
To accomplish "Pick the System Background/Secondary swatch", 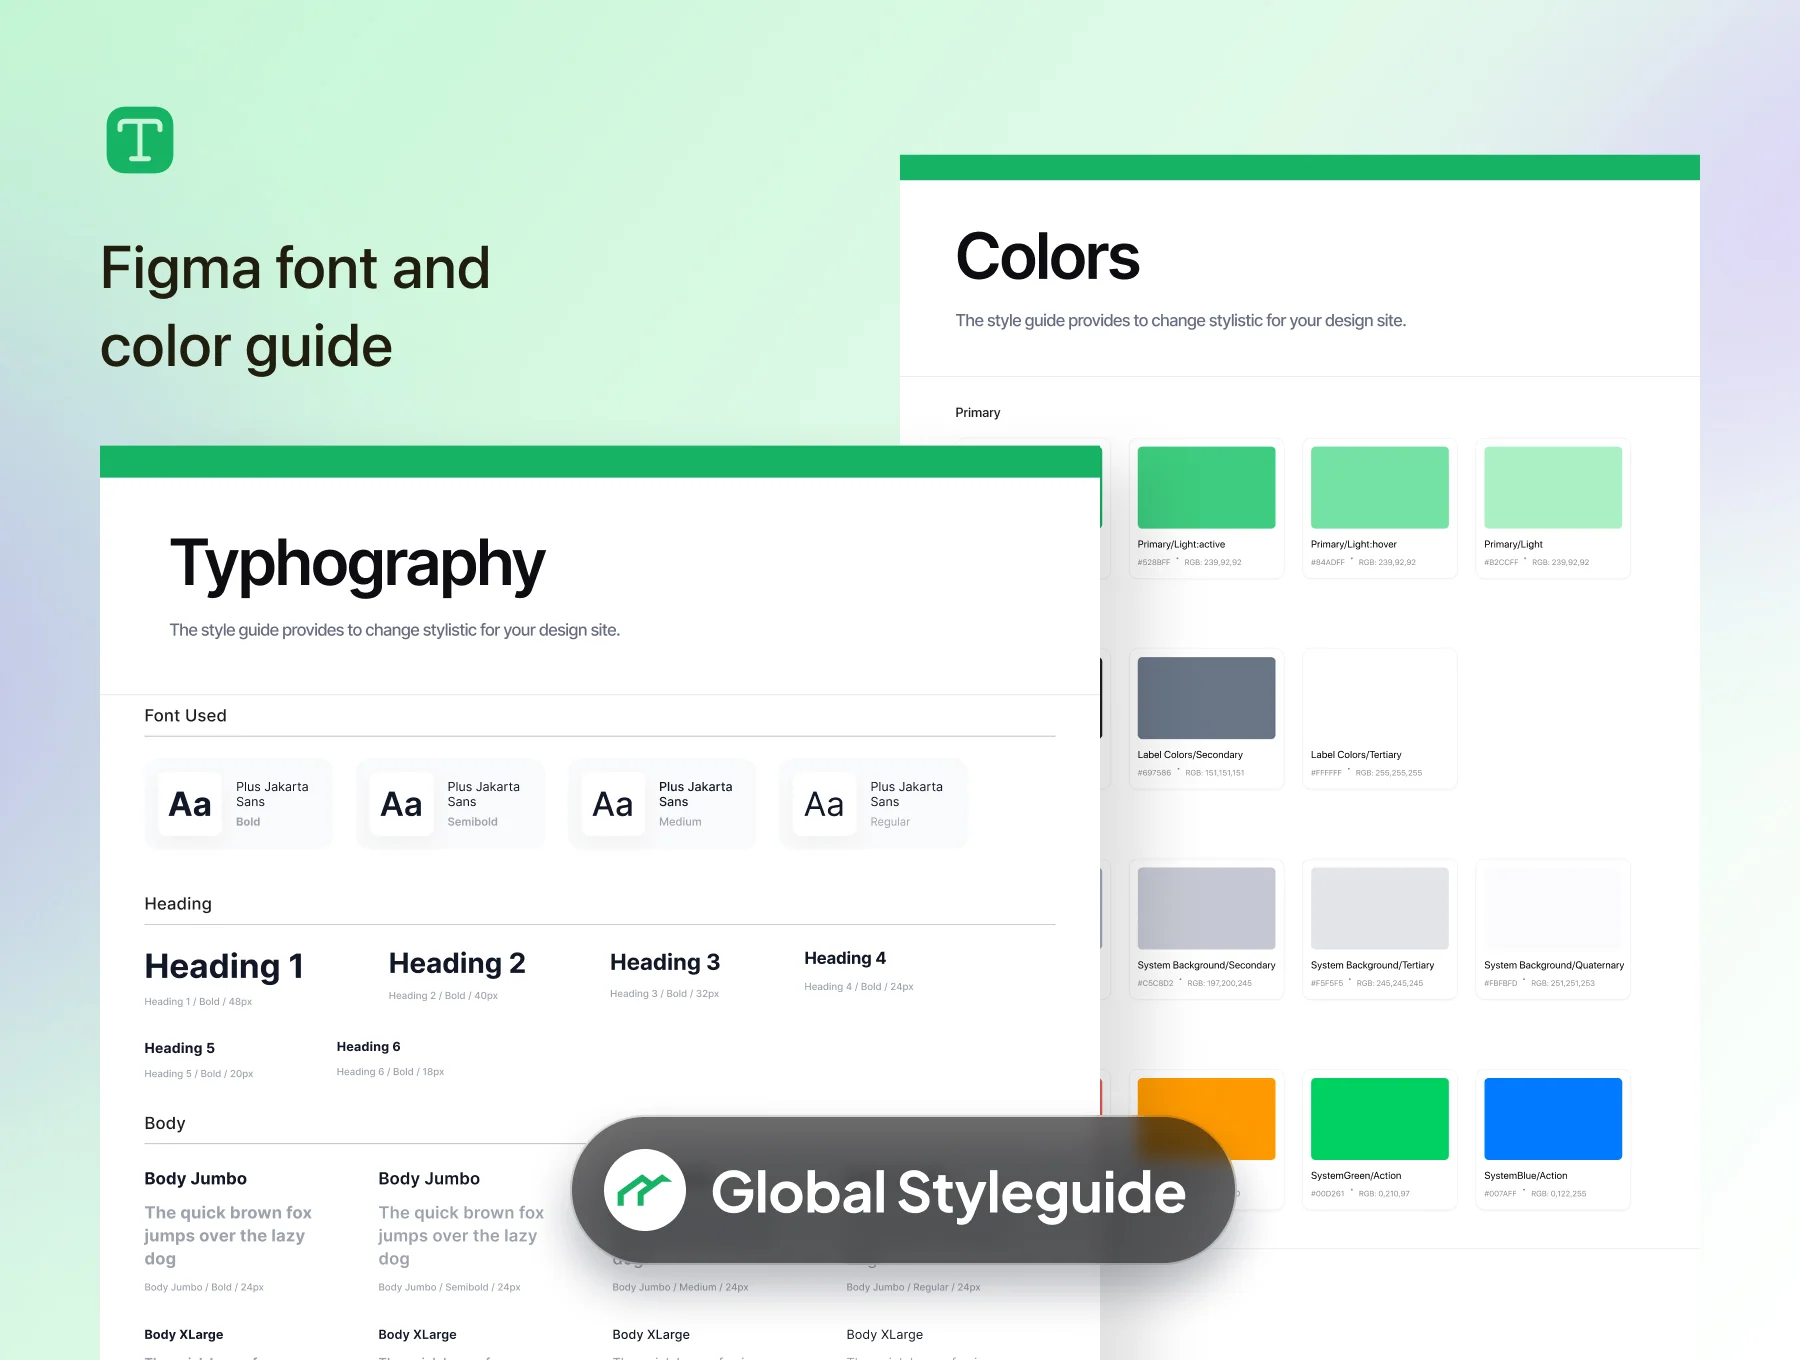I will pyautogui.click(x=1206, y=908).
